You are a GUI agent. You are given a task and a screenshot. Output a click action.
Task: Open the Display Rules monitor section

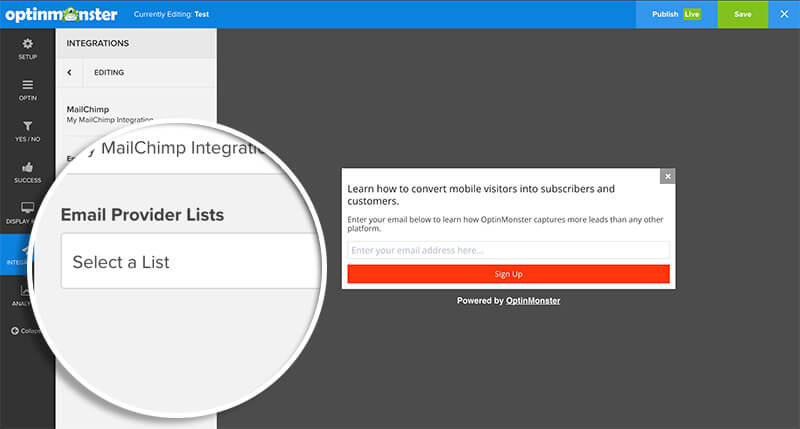(x=20, y=213)
